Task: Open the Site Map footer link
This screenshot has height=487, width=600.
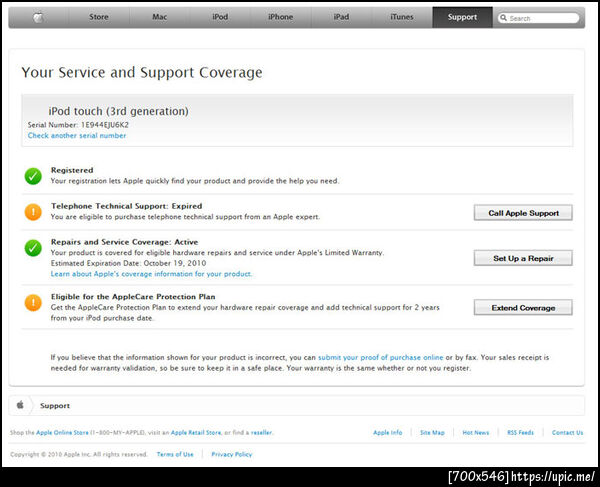Action: click(x=432, y=433)
